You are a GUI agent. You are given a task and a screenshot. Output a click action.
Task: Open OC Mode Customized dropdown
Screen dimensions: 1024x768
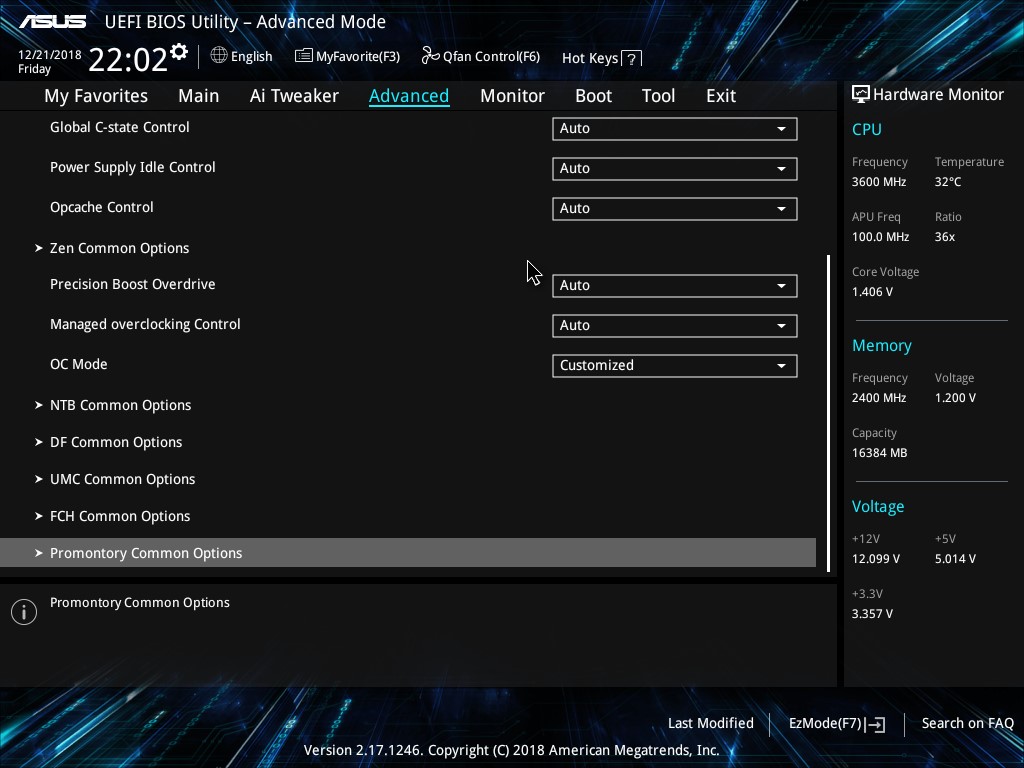[x=675, y=365]
